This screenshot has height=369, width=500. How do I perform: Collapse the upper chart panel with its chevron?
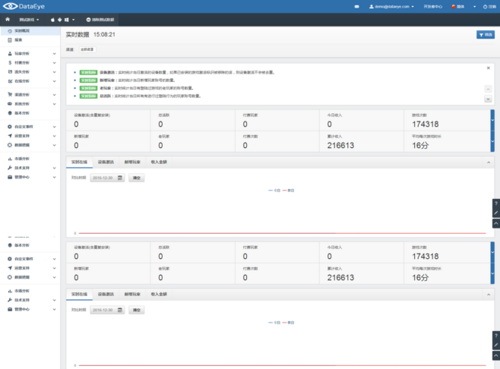coord(488,162)
